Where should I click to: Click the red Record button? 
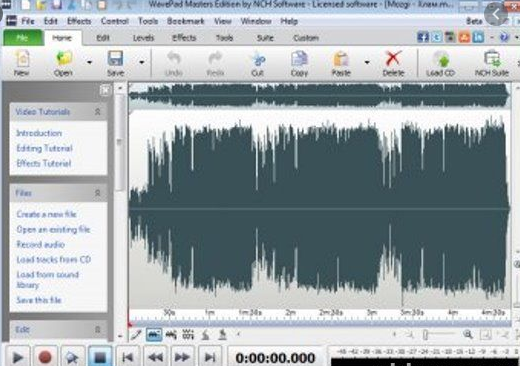45,357
